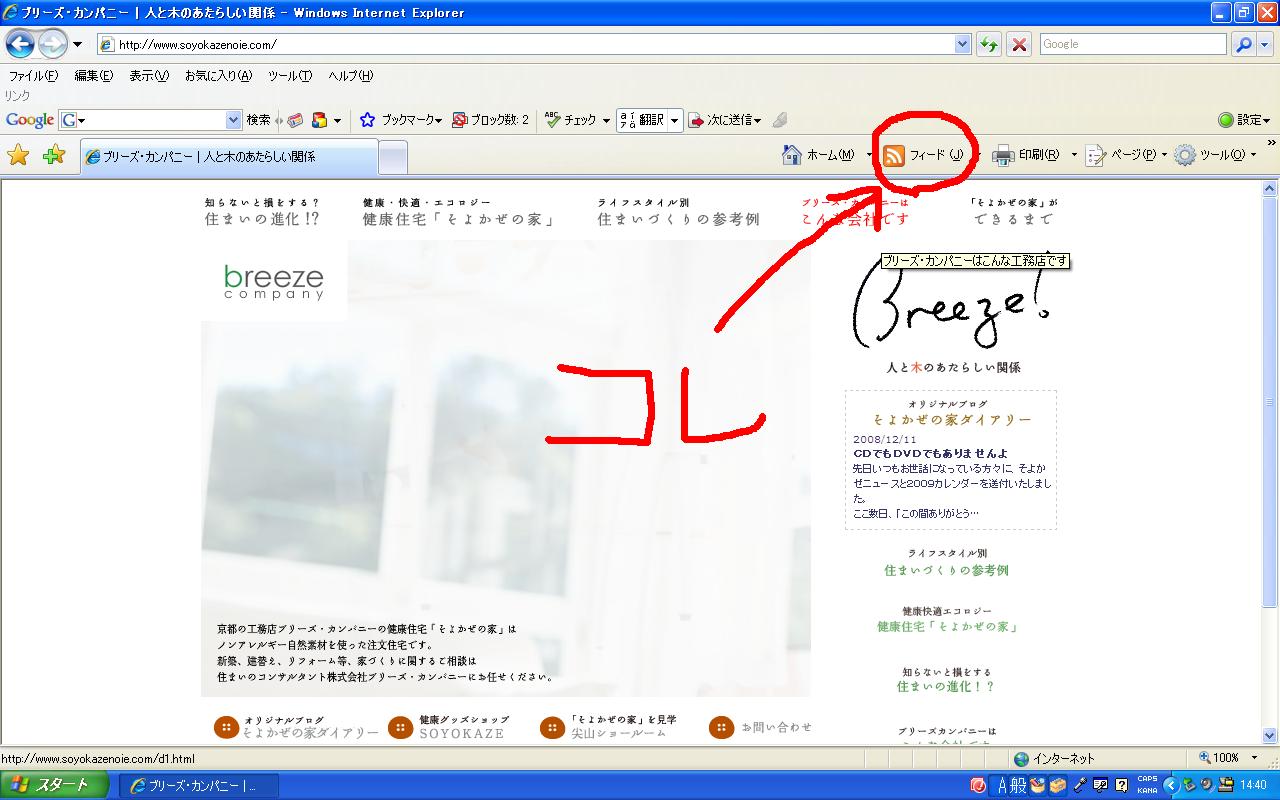Click the colorful Google toolbar gadget icon
Screen dimensions: 1280x800
point(320,120)
